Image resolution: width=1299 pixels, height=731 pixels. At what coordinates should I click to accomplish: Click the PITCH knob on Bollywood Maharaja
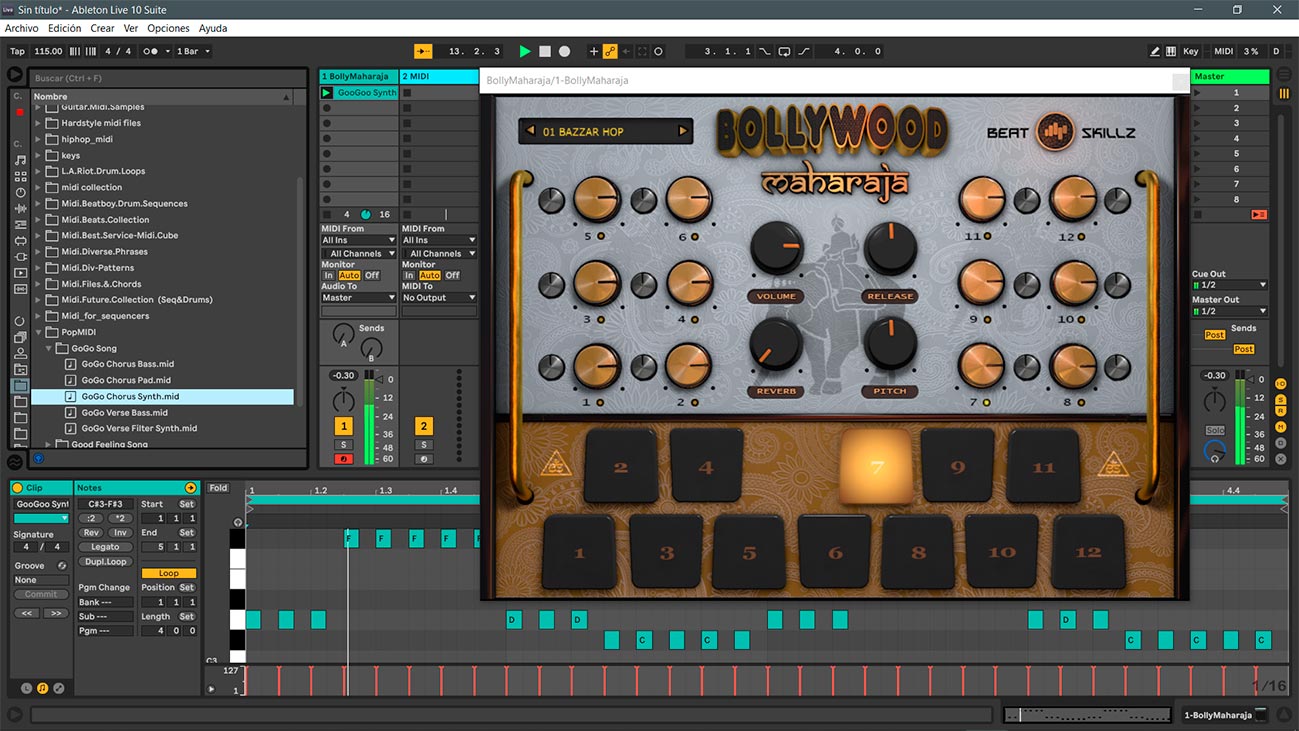point(890,343)
